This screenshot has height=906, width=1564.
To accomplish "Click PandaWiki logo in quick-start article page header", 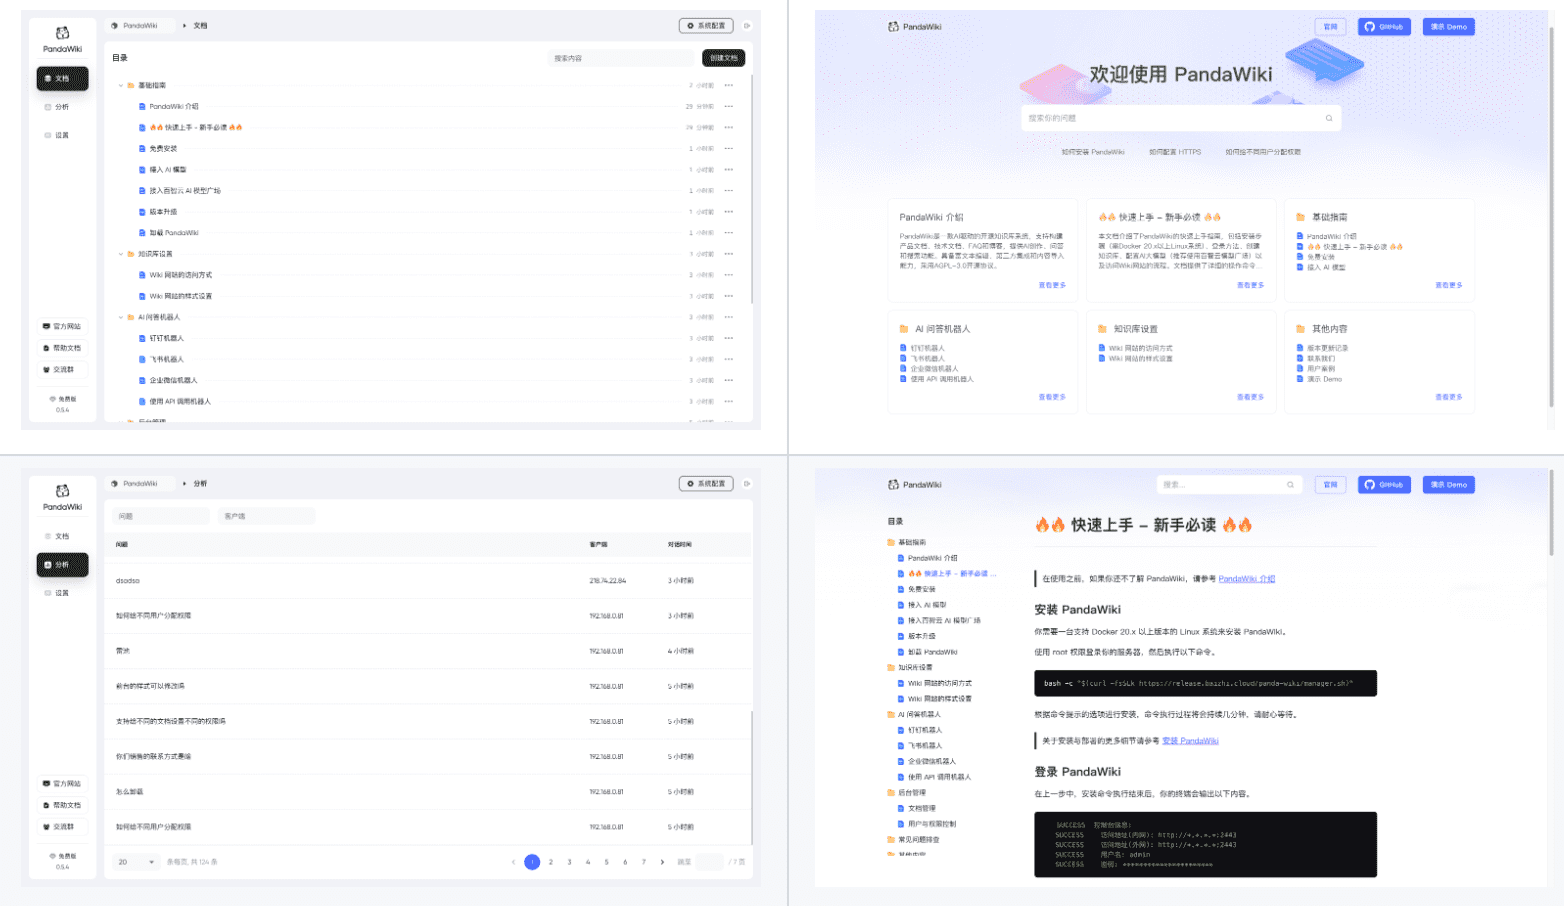I will 914,485.
